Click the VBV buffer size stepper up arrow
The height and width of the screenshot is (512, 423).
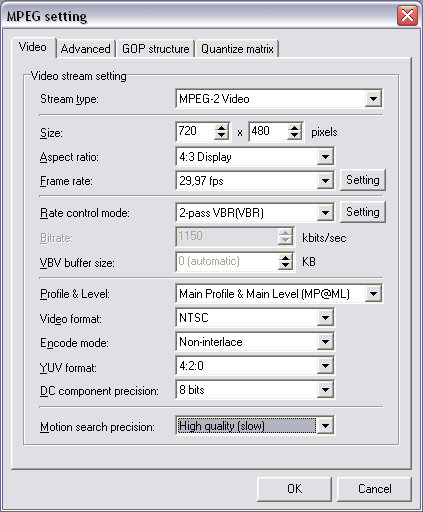(x=285, y=257)
